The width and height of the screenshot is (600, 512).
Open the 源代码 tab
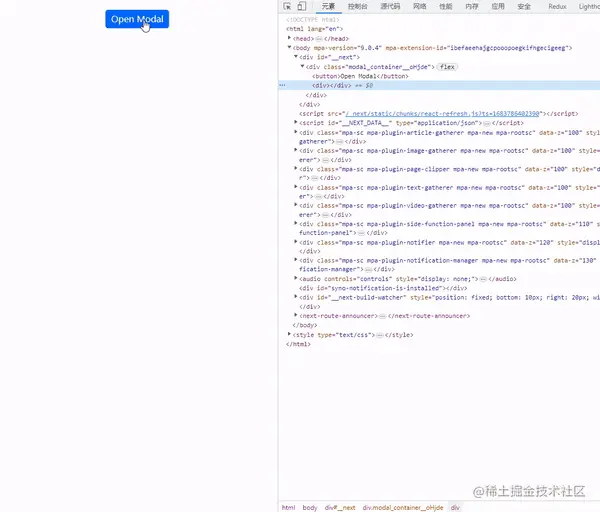pos(390,7)
